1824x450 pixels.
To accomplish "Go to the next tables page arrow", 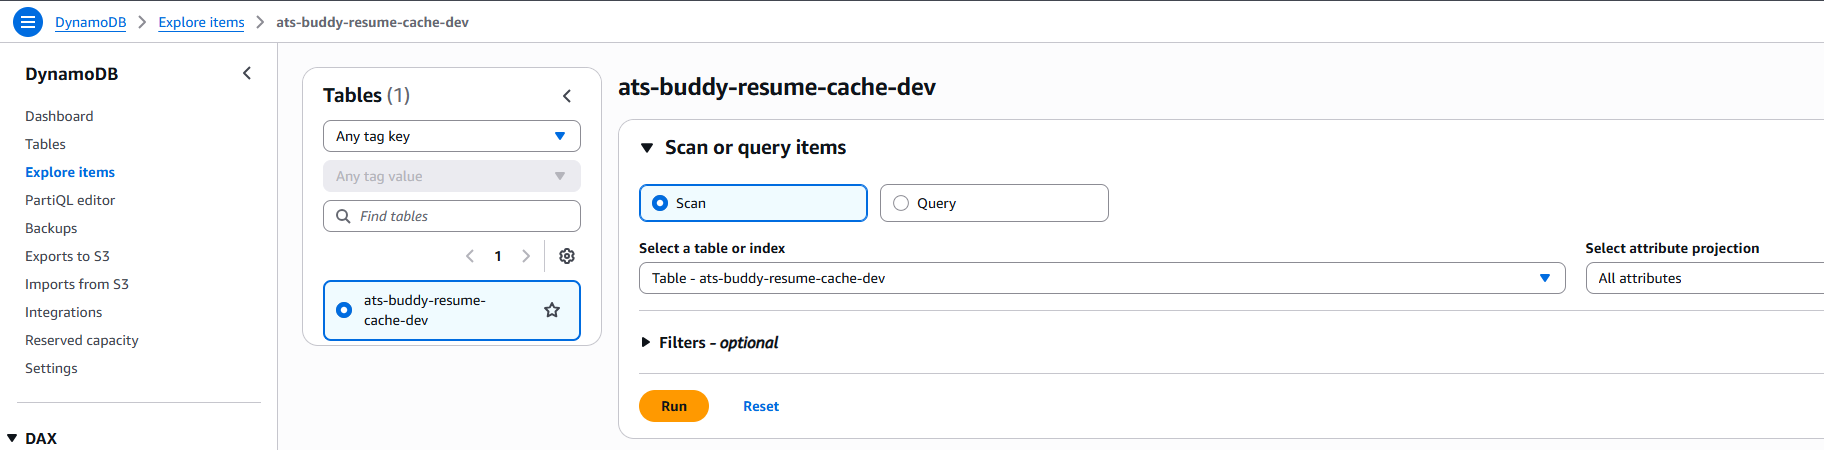I will pyautogui.click(x=526, y=256).
